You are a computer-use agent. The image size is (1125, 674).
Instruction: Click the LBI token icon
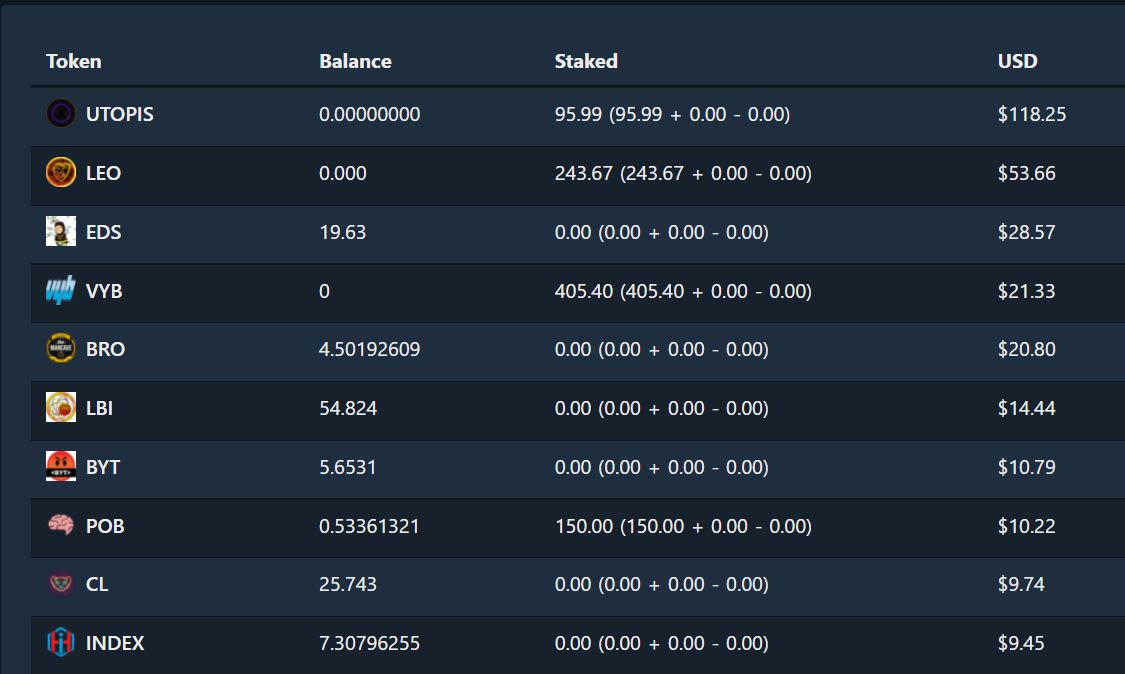[61, 407]
